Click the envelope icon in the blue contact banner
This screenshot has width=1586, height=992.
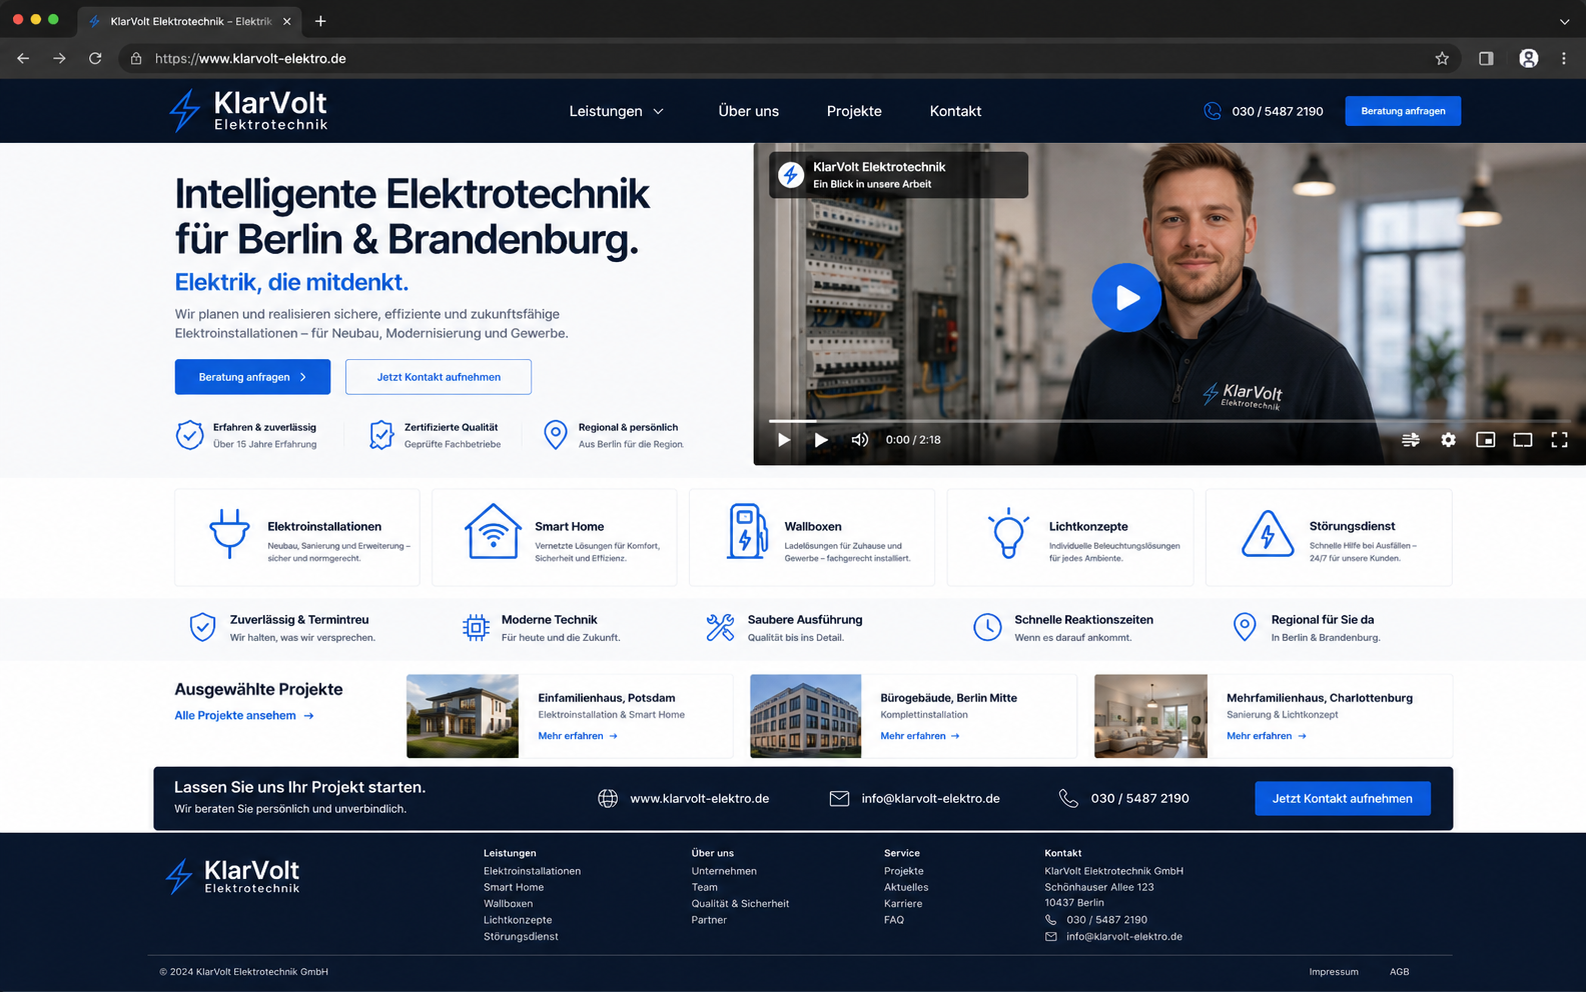click(x=839, y=798)
